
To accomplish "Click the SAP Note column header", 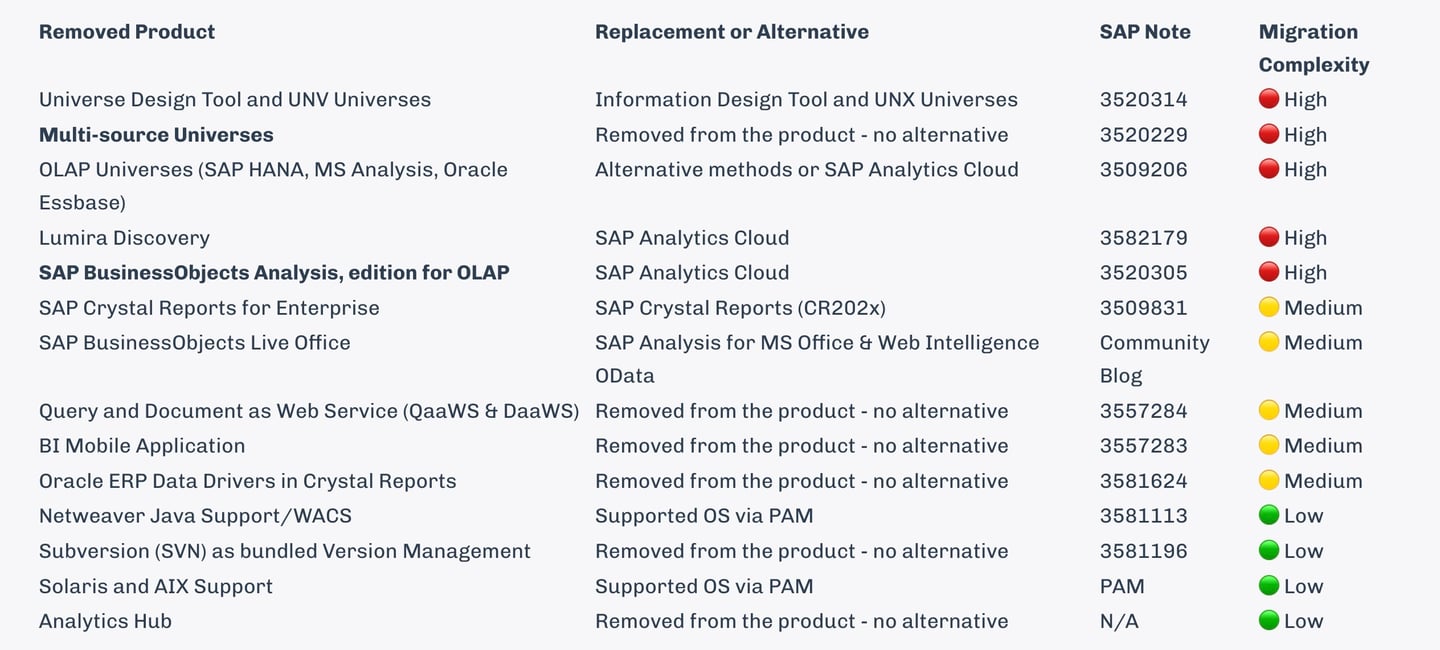I will click(1145, 32).
